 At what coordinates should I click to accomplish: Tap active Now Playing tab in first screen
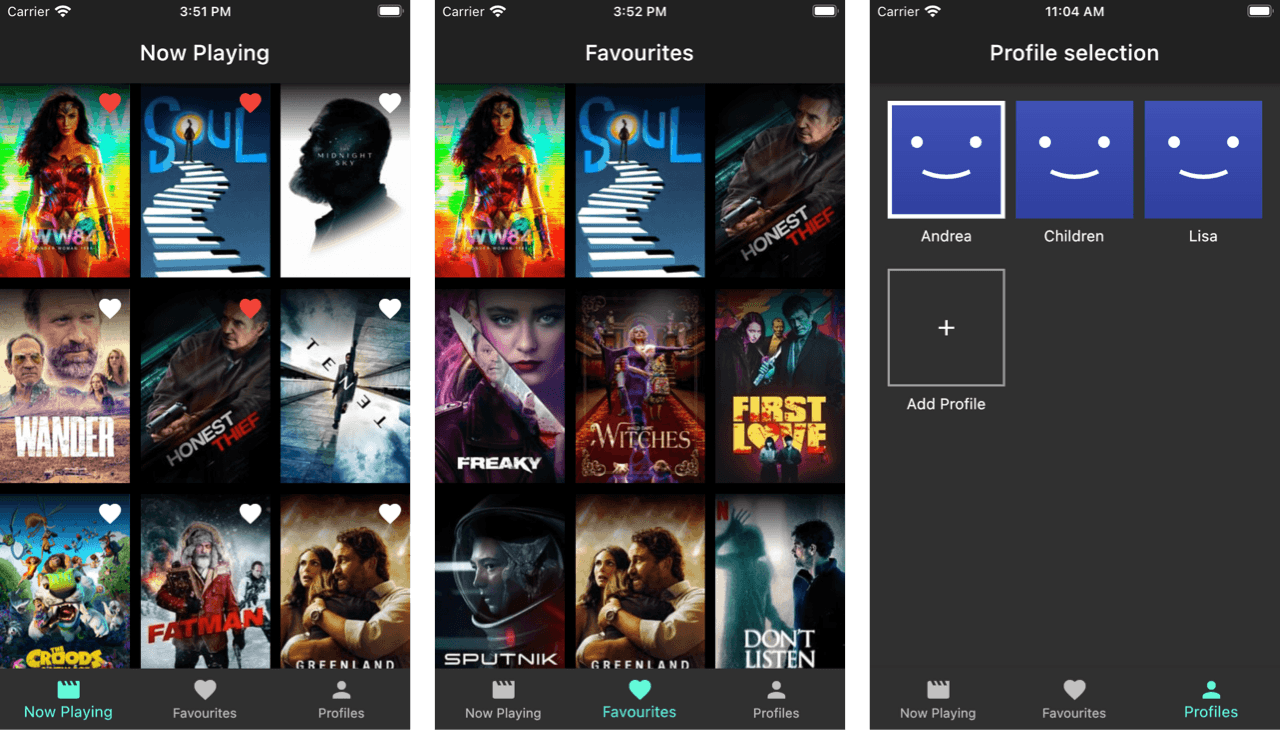point(68,700)
